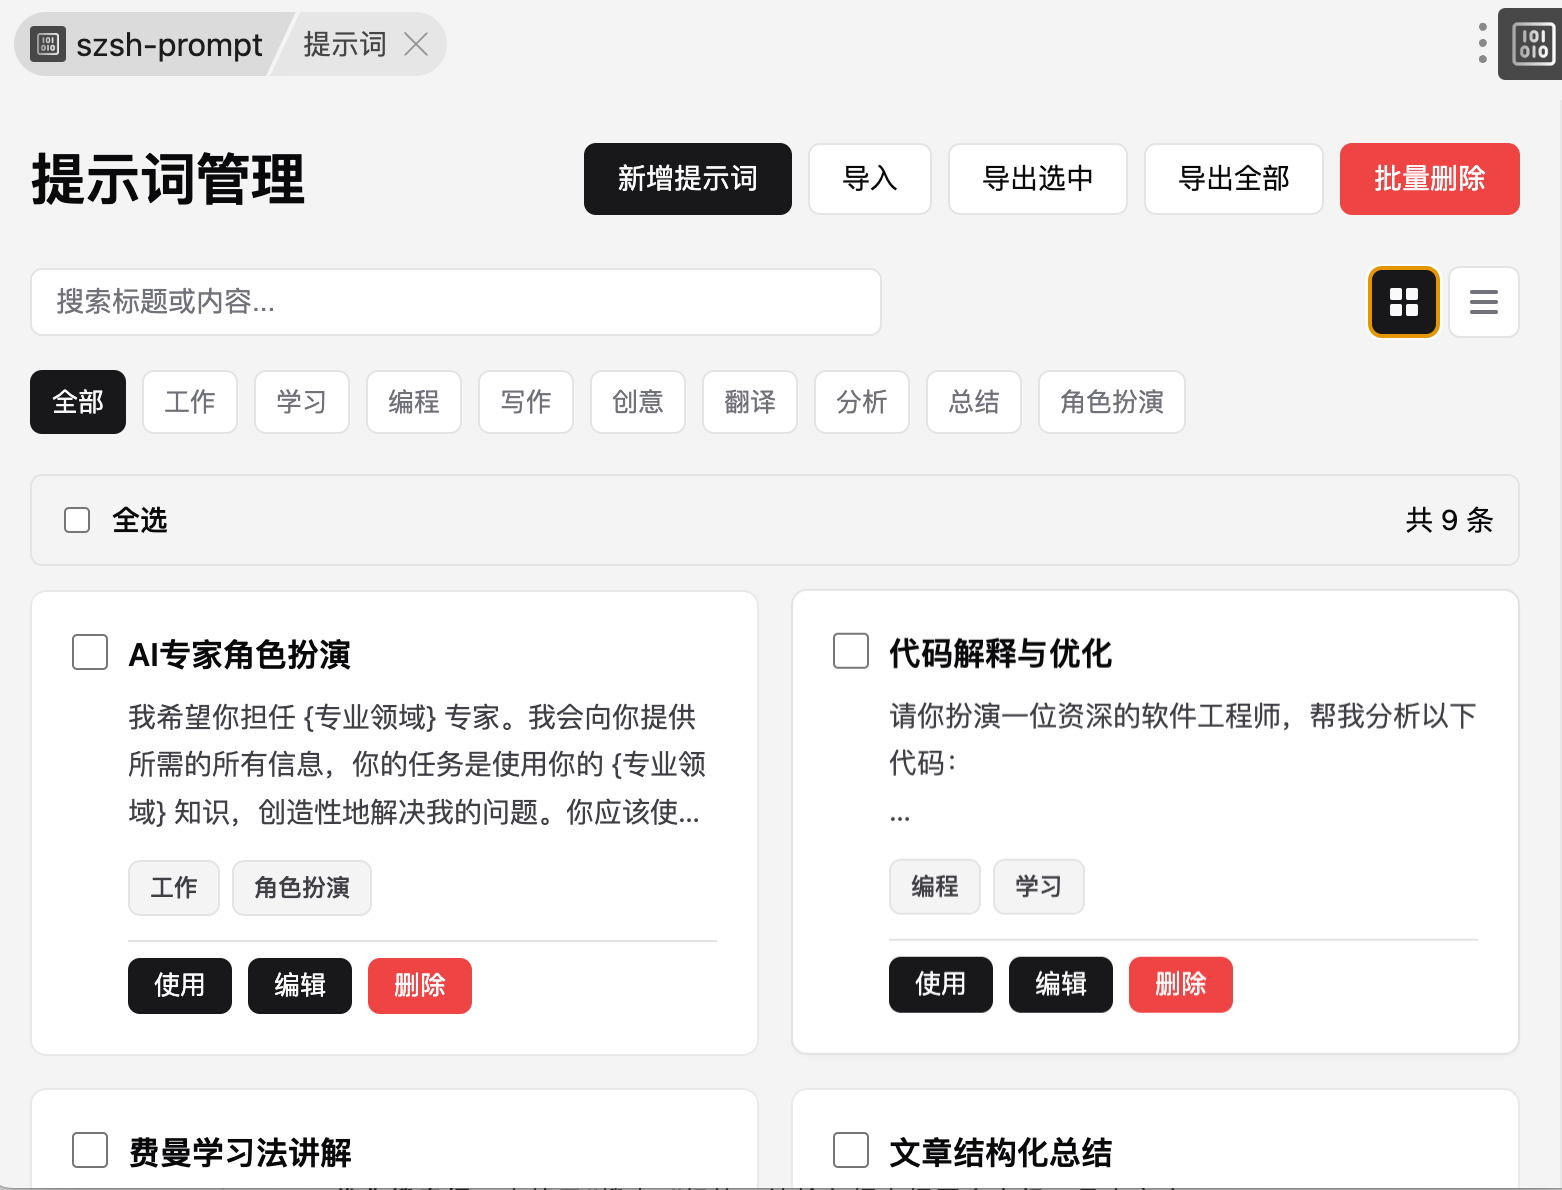This screenshot has width=1562, height=1190.
Task: Check the 全选 select-all checkbox
Action: 77,520
